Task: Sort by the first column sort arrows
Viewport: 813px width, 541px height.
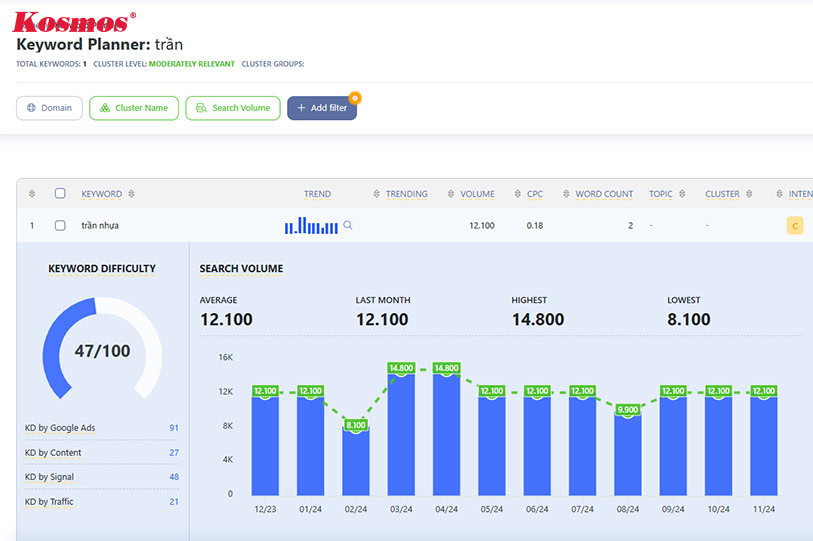Action: (x=32, y=194)
